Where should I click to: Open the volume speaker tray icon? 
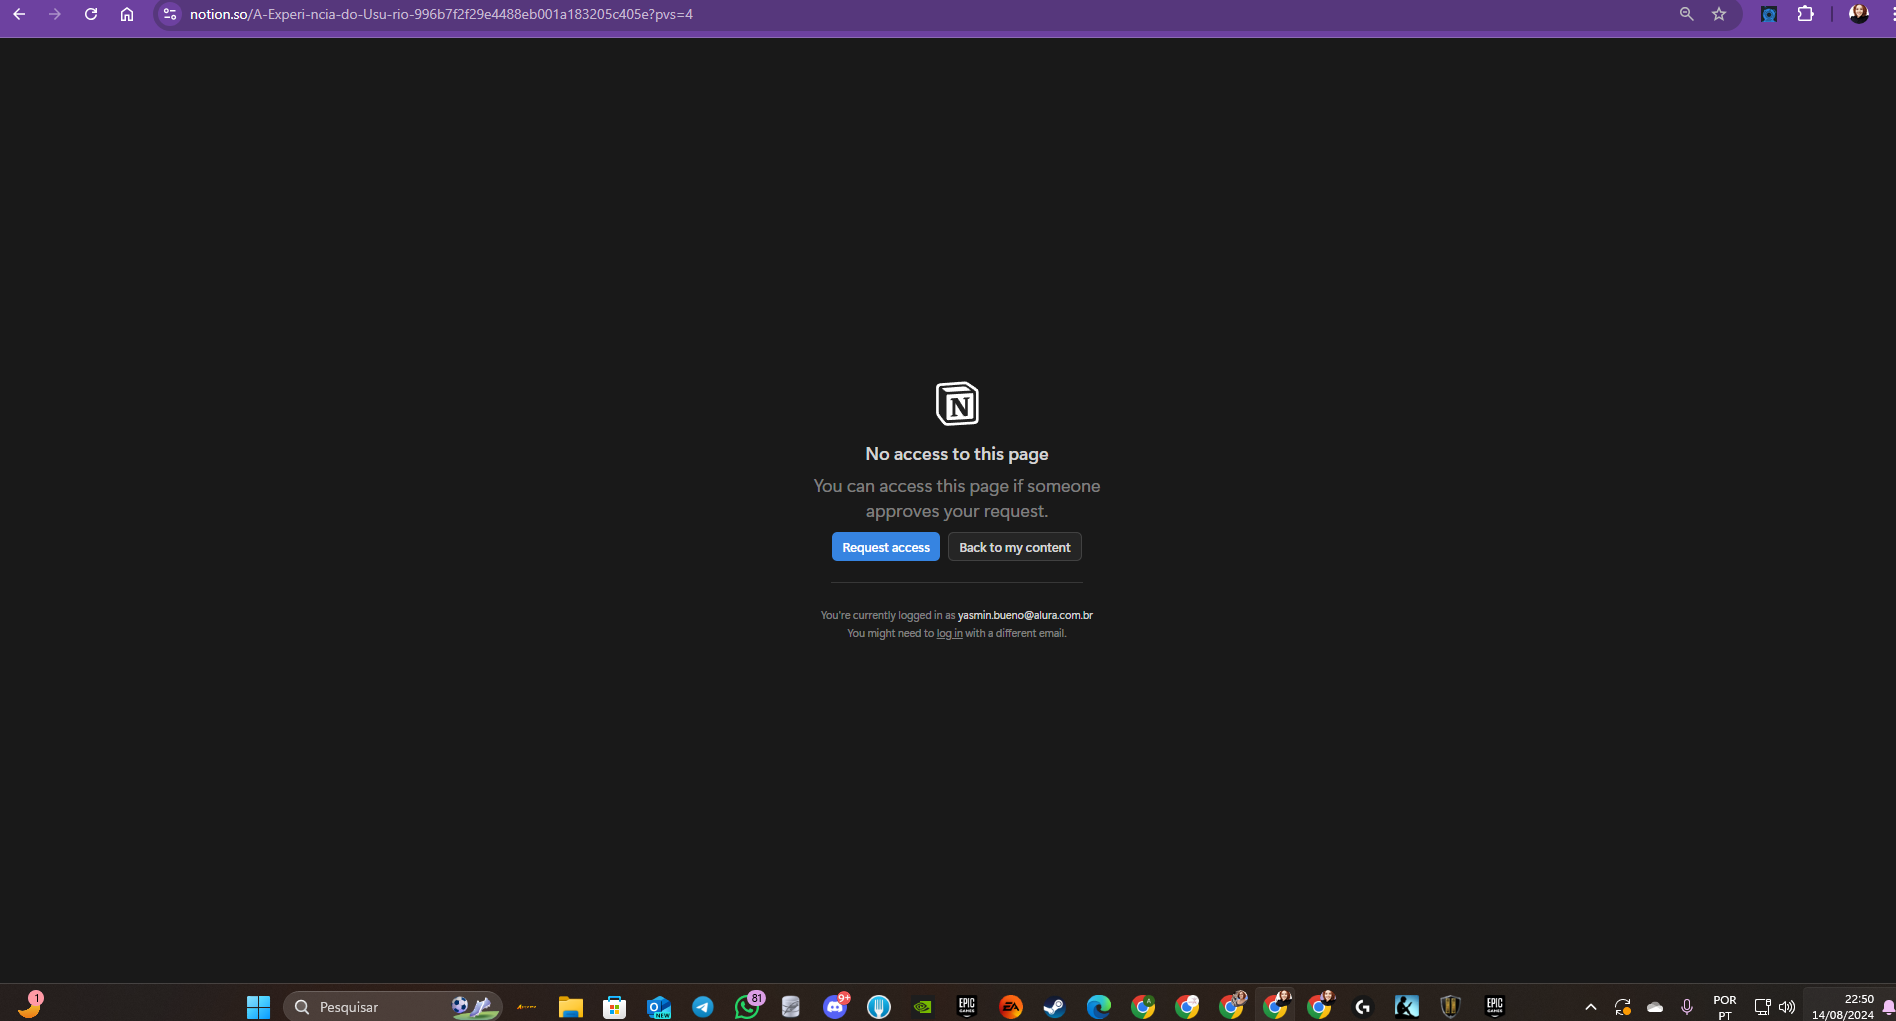pos(1787,1007)
